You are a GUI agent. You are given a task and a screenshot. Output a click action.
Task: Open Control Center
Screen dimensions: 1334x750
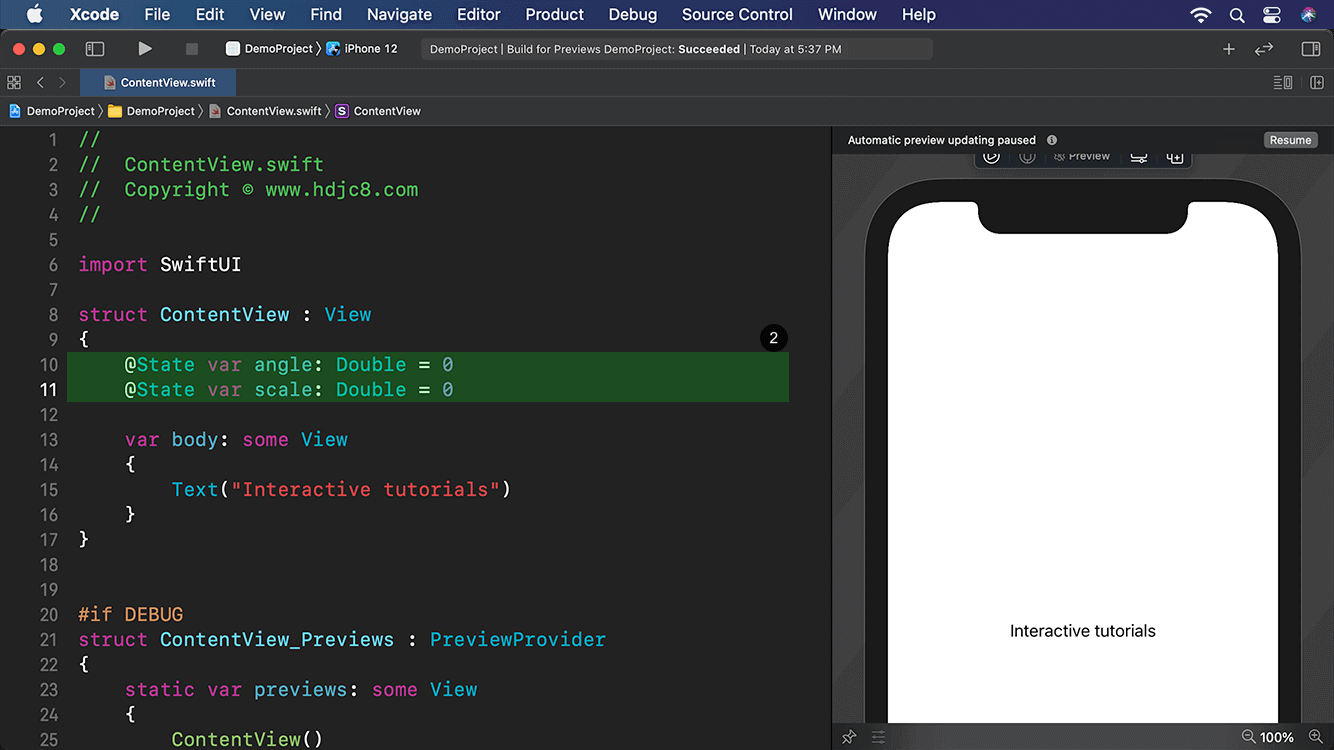click(1272, 14)
